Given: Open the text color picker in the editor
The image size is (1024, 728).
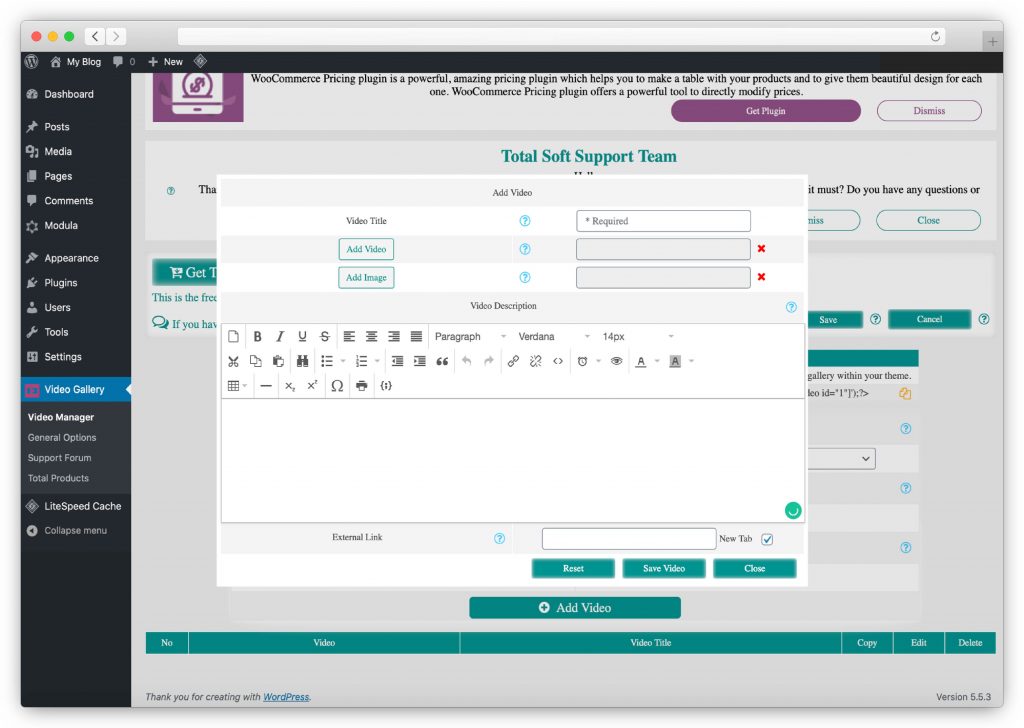Looking at the screenshot, I should point(641,360).
